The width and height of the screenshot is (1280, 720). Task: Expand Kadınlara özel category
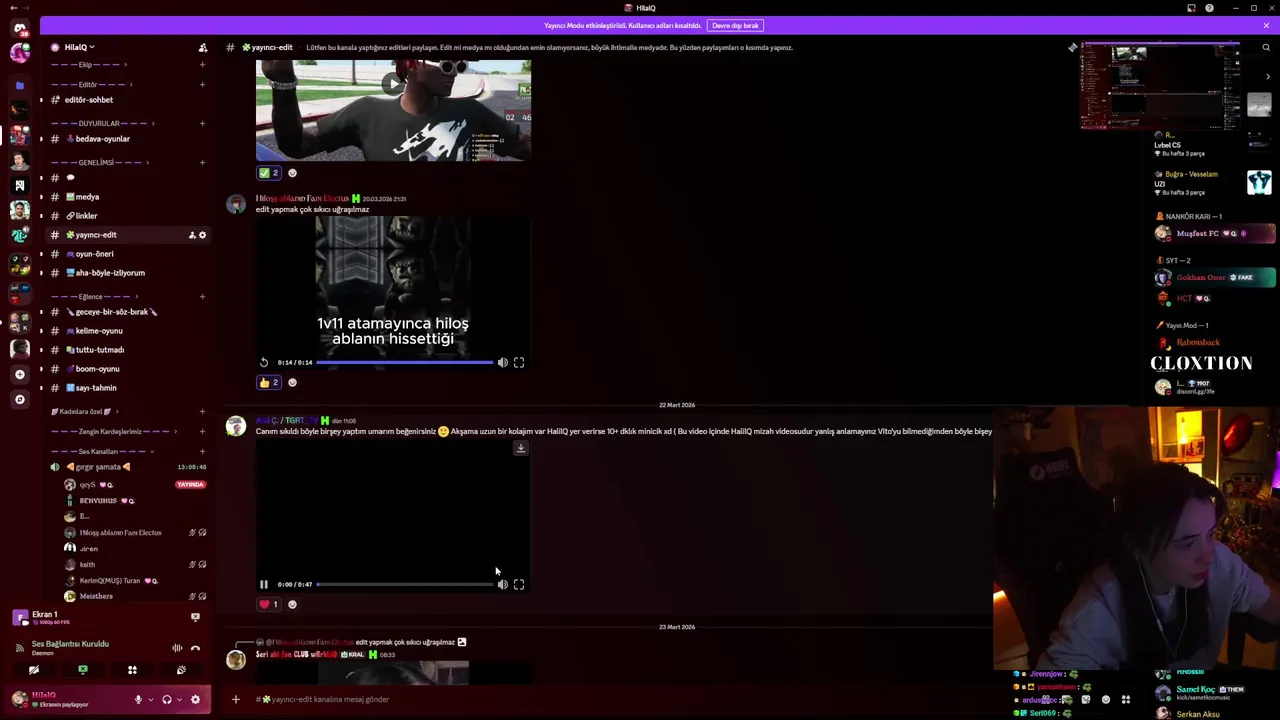point(82,412)
